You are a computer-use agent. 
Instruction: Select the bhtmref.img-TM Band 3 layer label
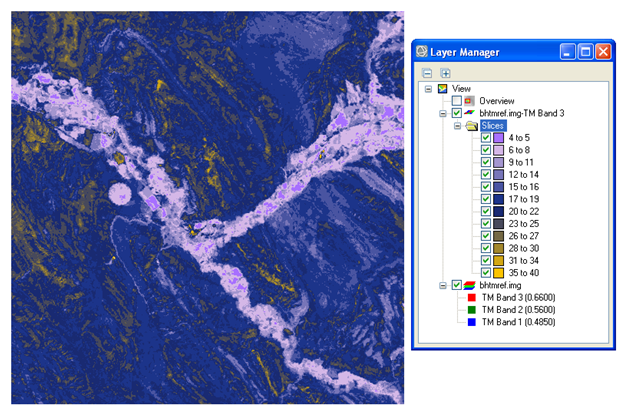(x=521, y=113)
